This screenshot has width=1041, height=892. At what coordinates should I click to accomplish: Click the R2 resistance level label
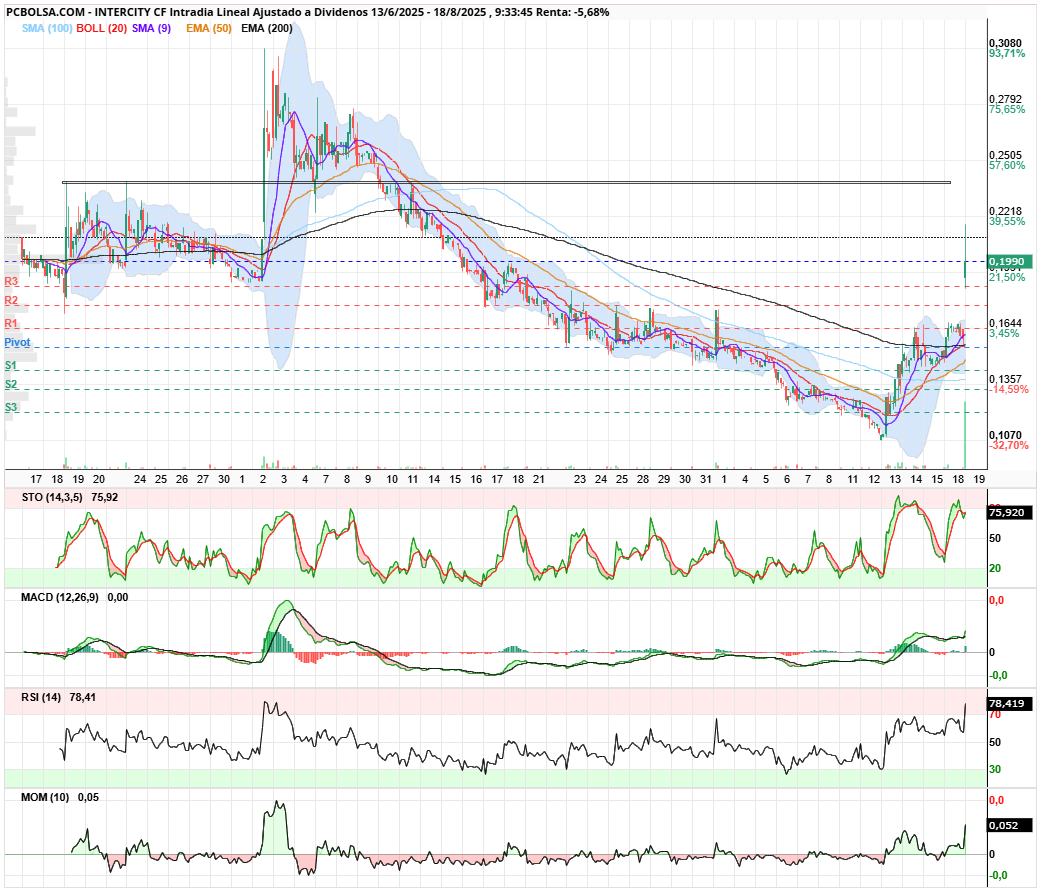click(x=11, y=301)
